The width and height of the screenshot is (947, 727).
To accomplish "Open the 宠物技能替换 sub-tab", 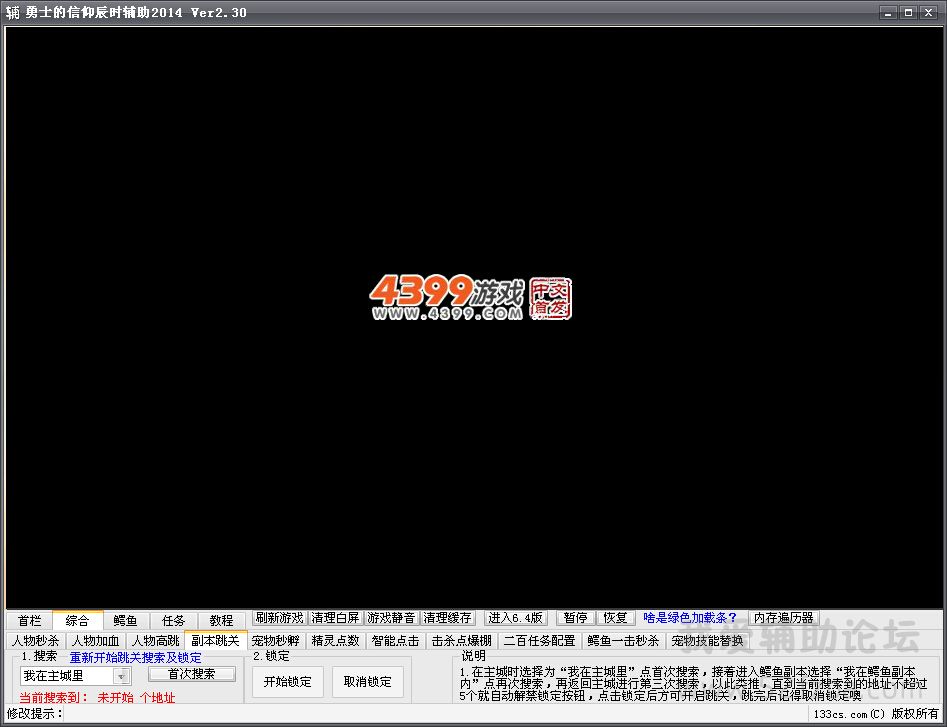I will [x=708, y=641].
